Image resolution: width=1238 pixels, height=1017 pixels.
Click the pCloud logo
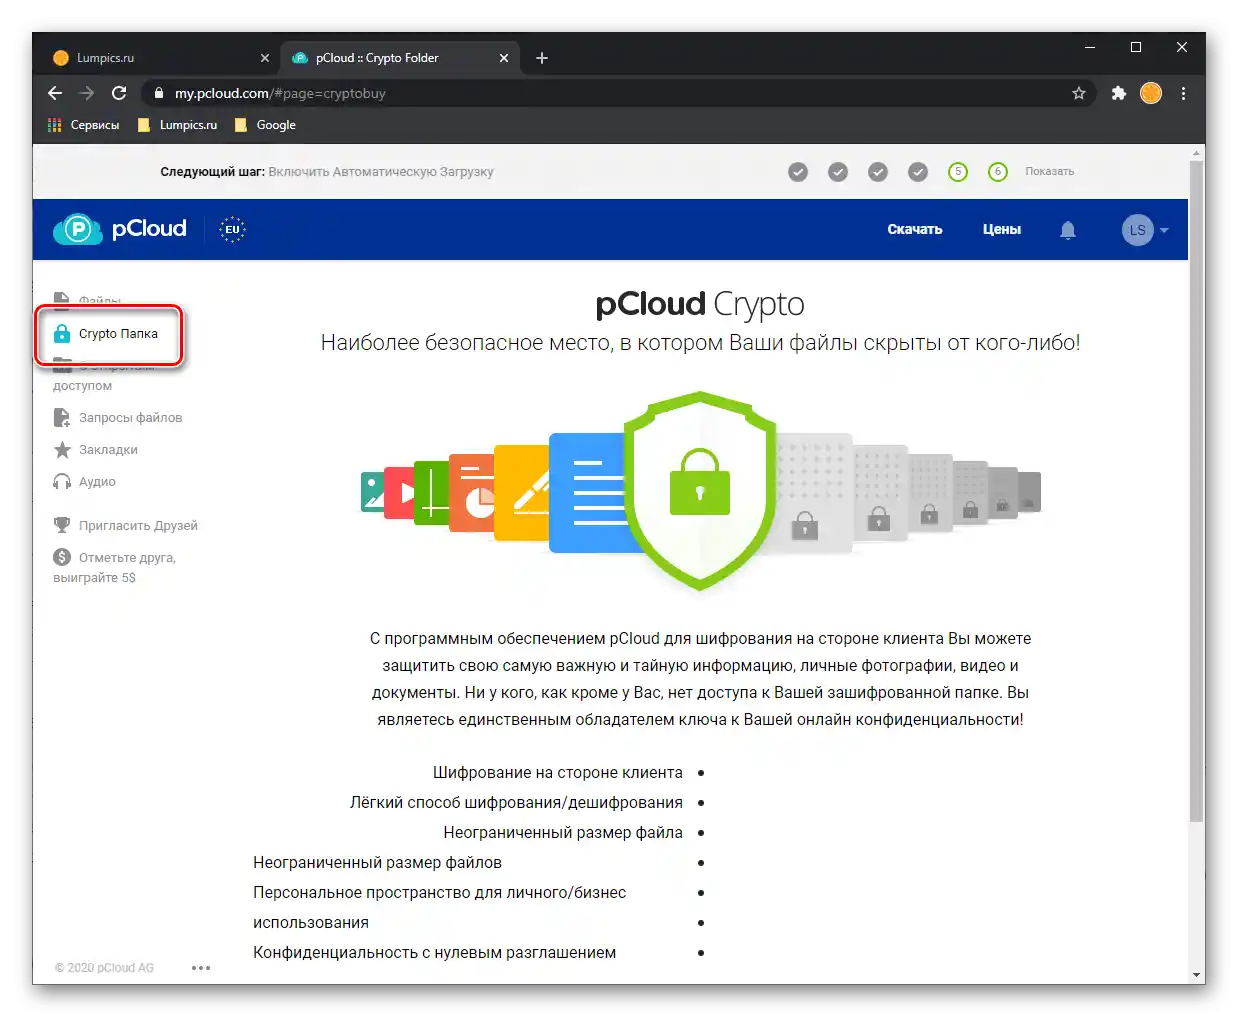pyautogui.click(x=120, y=229)
